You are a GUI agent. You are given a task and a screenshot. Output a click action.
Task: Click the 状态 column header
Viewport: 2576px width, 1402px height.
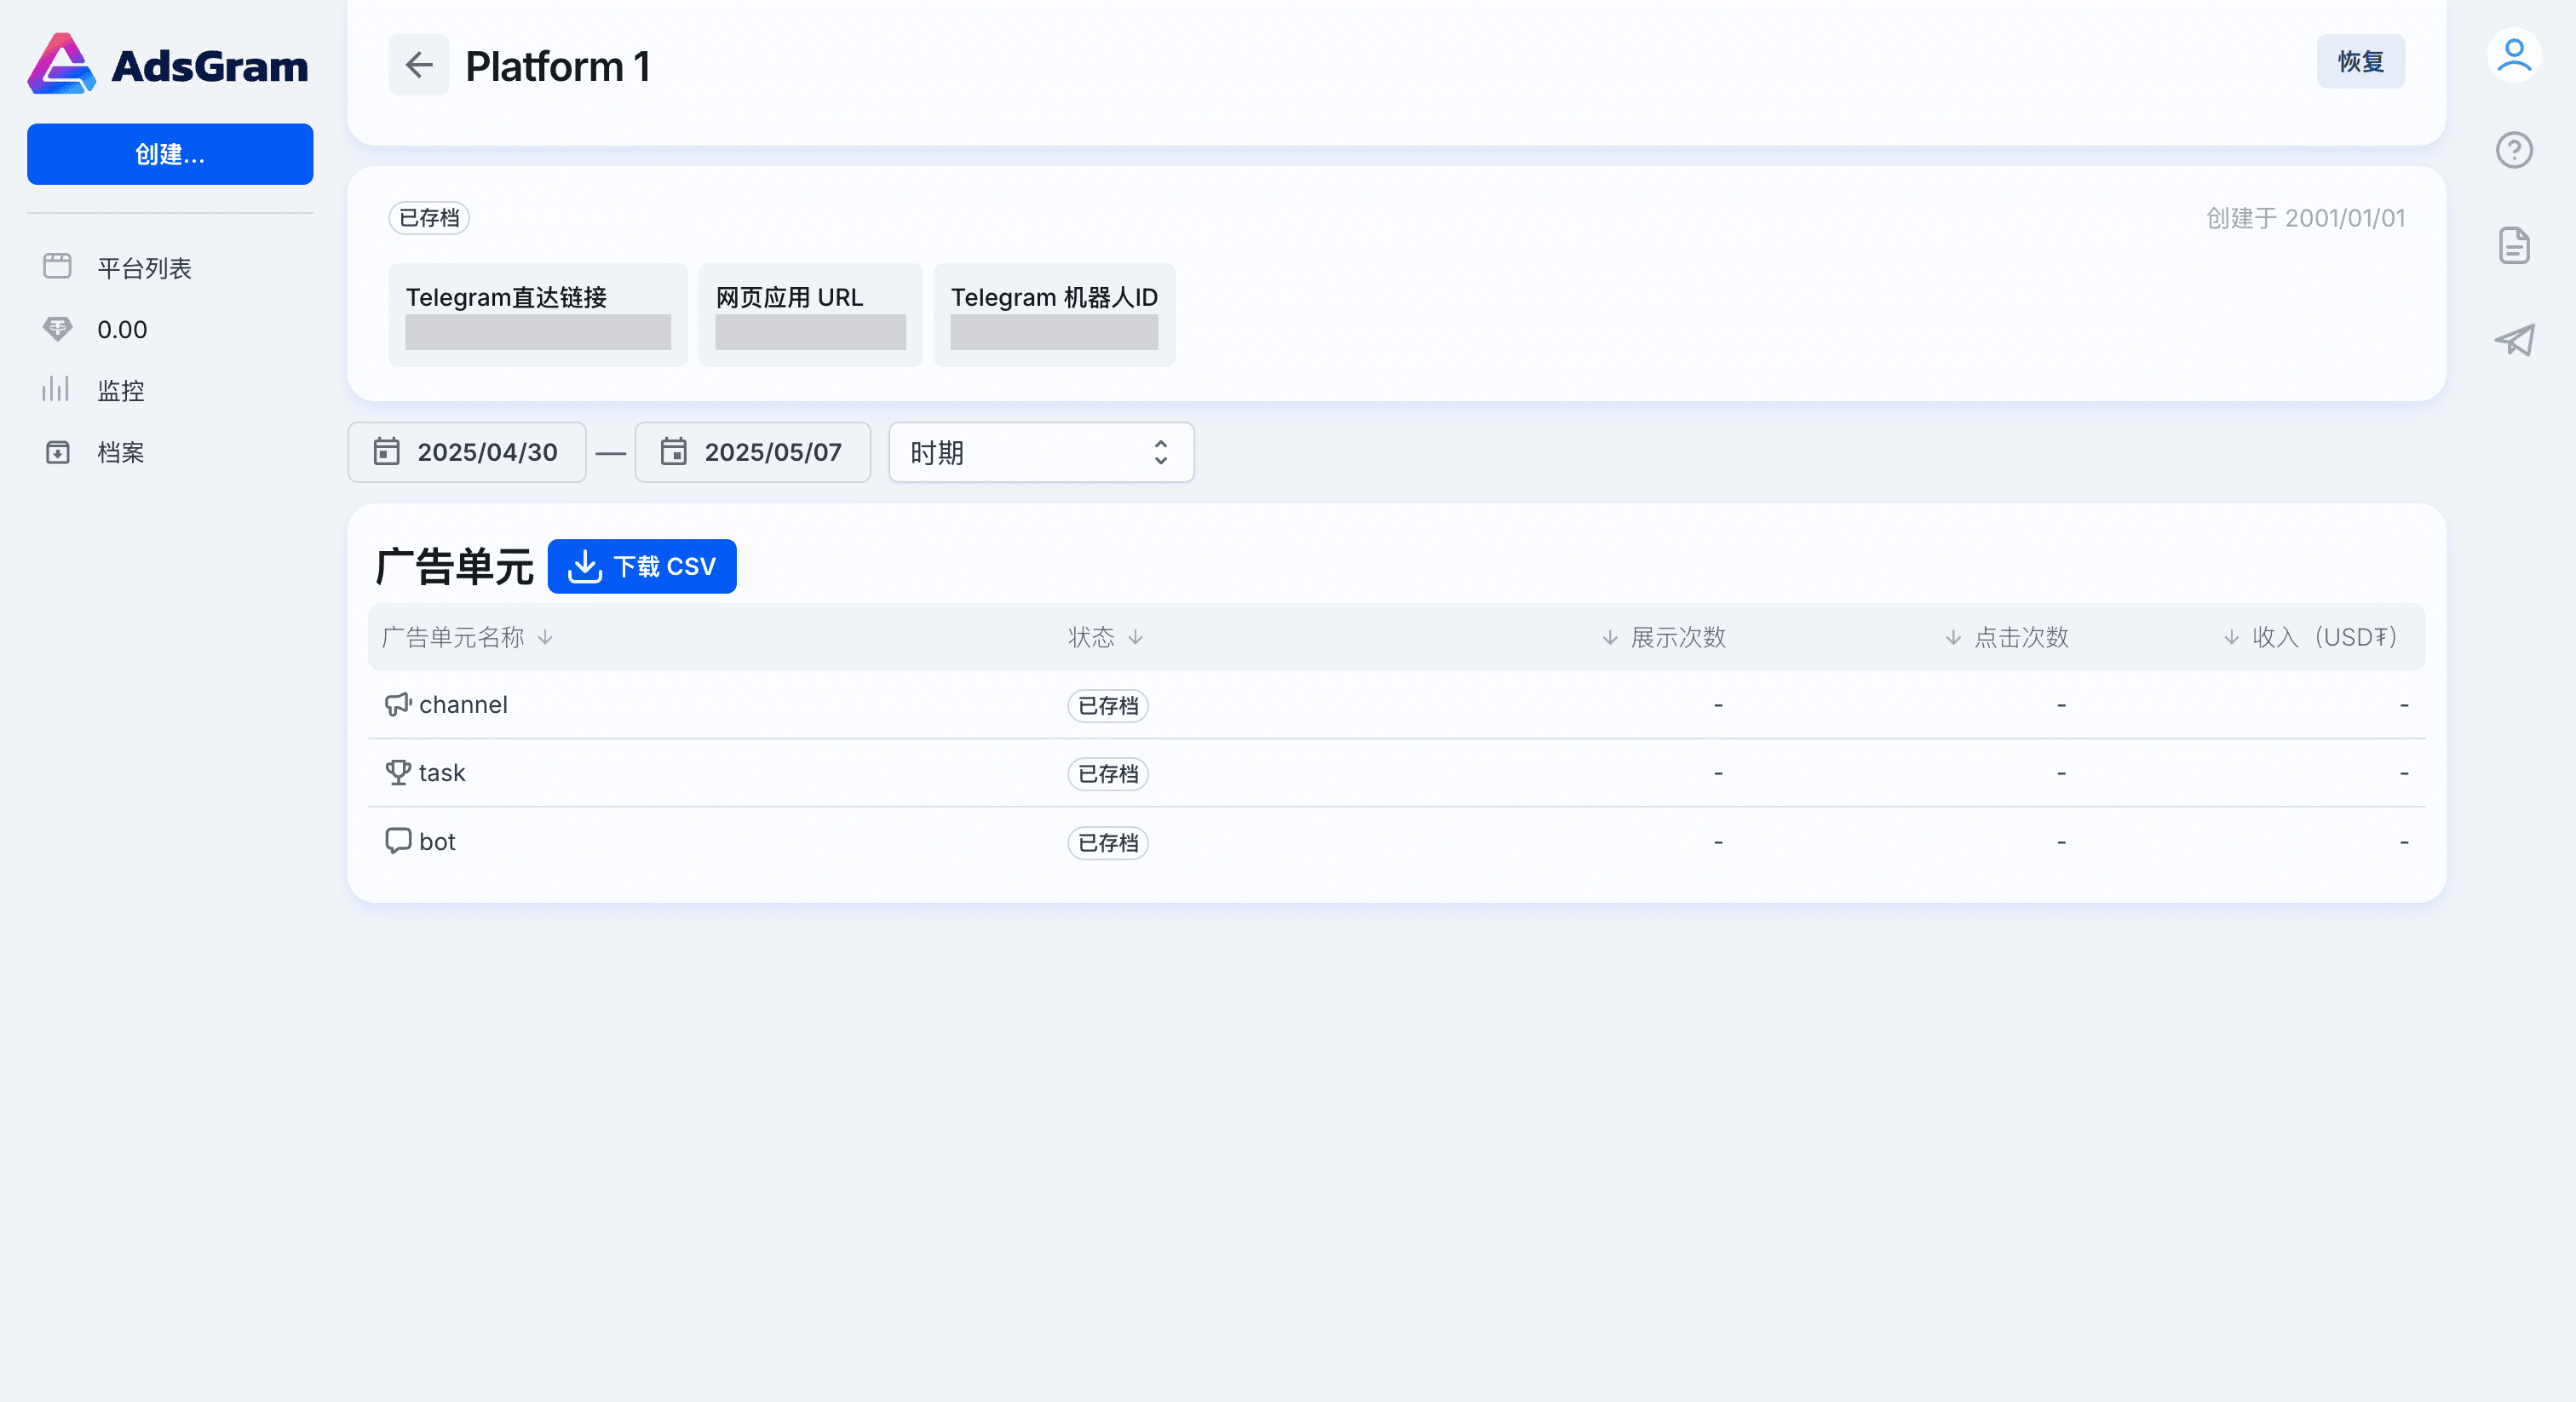click(1091, 638)
